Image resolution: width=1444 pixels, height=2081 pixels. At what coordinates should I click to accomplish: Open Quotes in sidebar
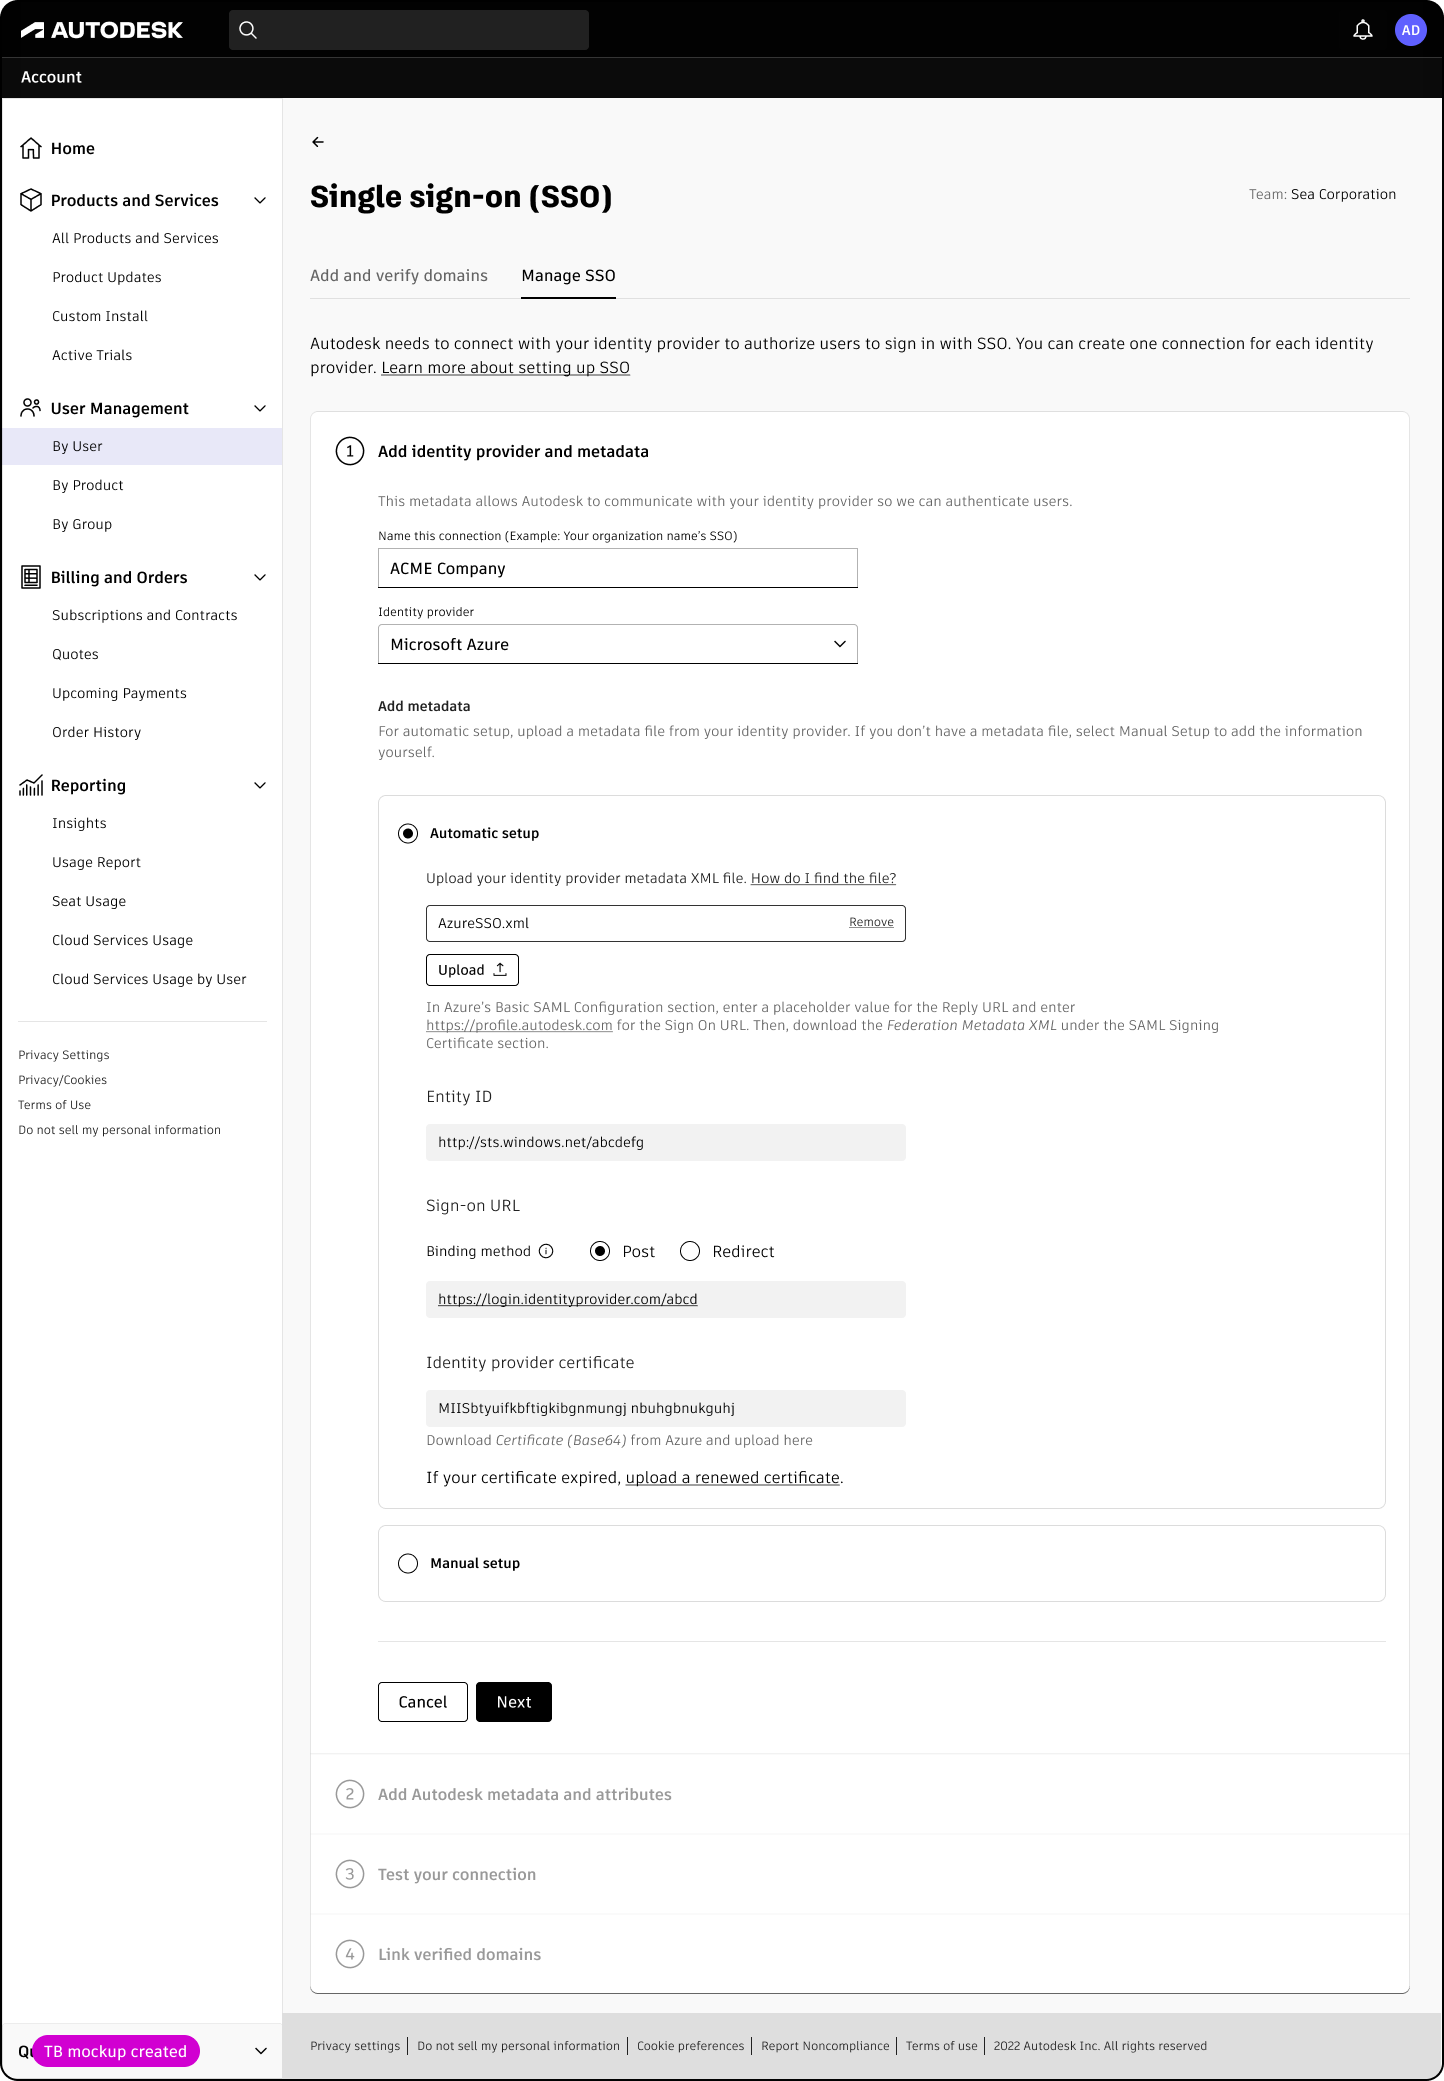[x=75, y=654]
